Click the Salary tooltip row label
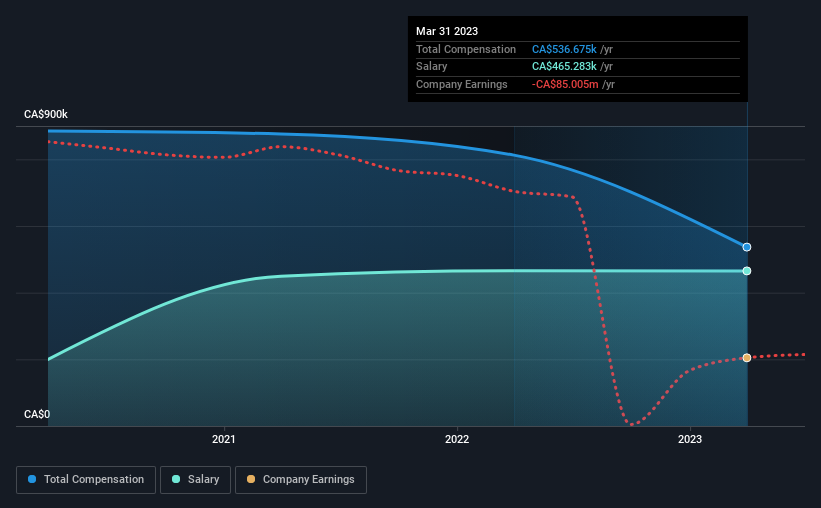 pyautogui.click(x=431, y=67)
